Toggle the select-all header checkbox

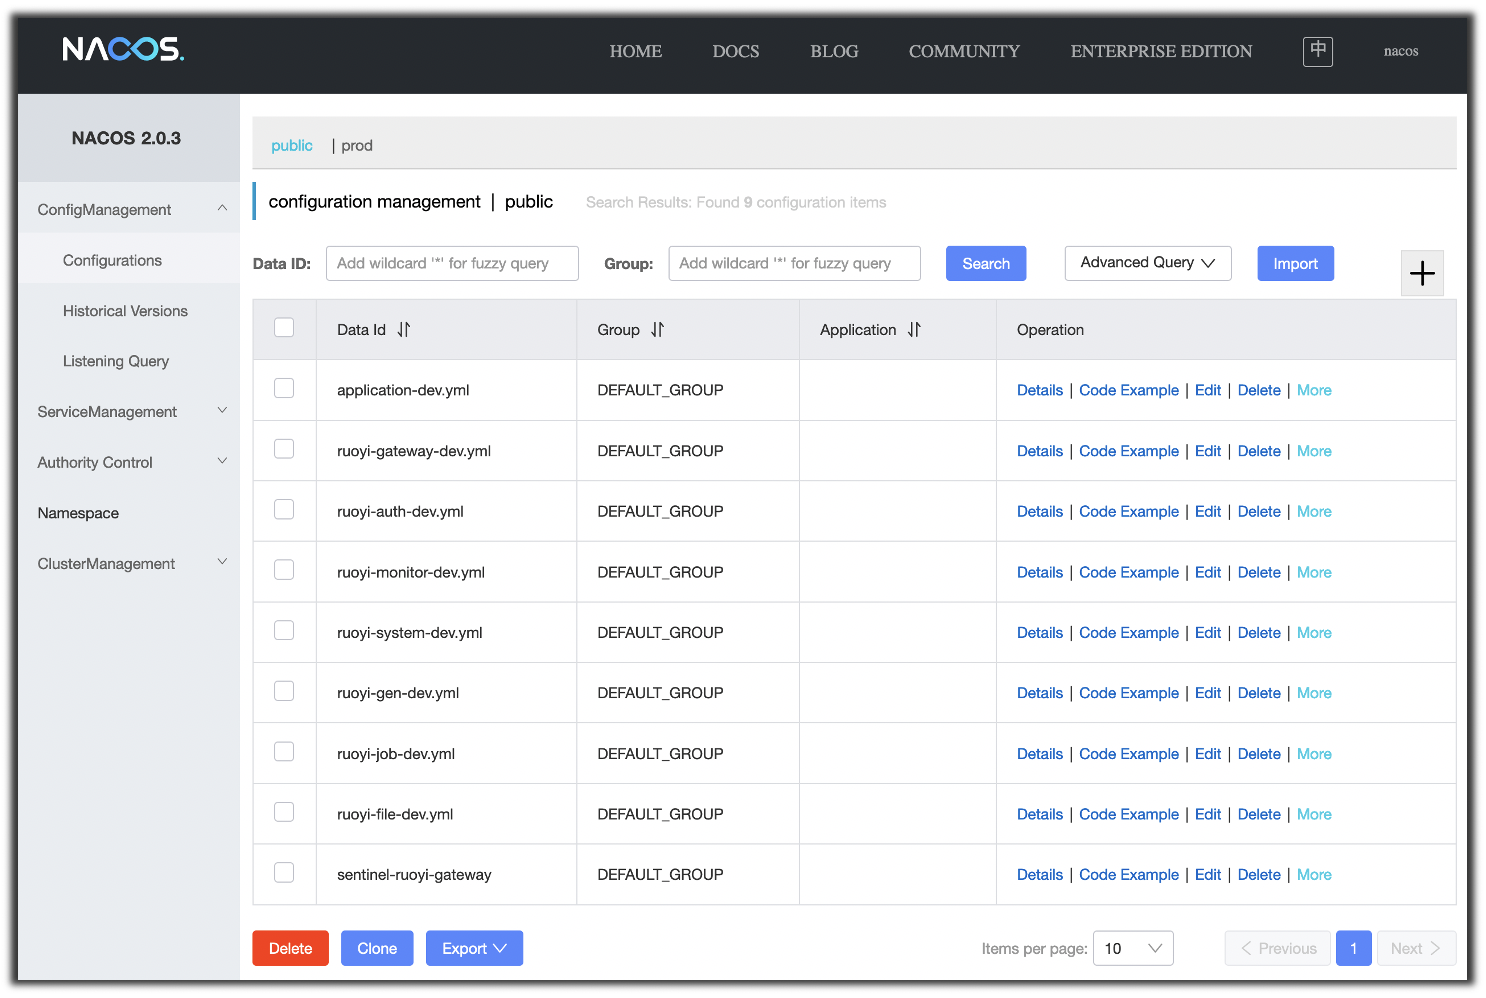284,328
